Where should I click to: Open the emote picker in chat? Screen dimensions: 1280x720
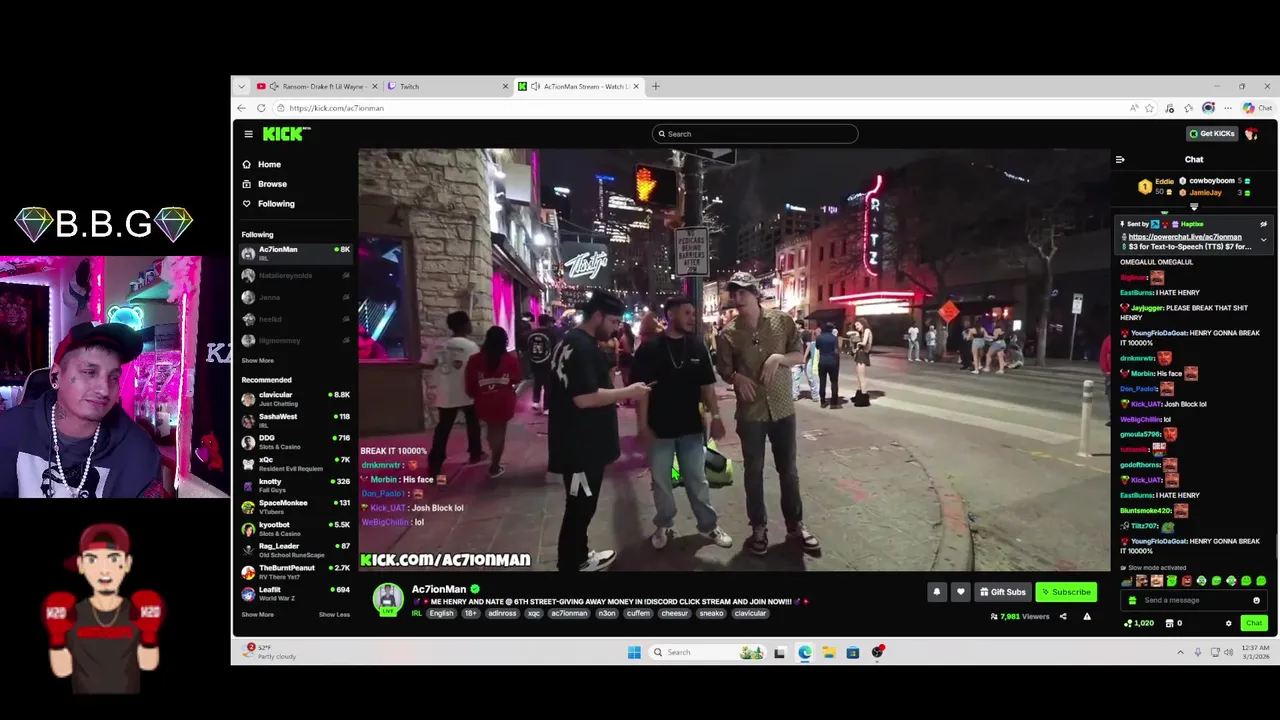[1256, 601]
